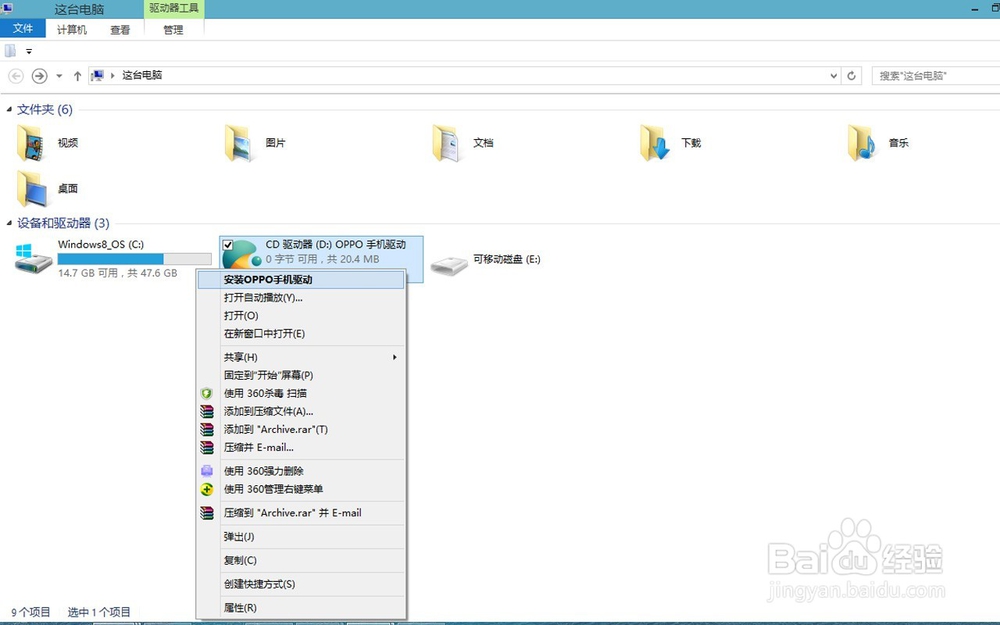Click the 360 antivirus shield icon
The width and height of the screenshot is (1000, 625).
[x=207, y=393]
